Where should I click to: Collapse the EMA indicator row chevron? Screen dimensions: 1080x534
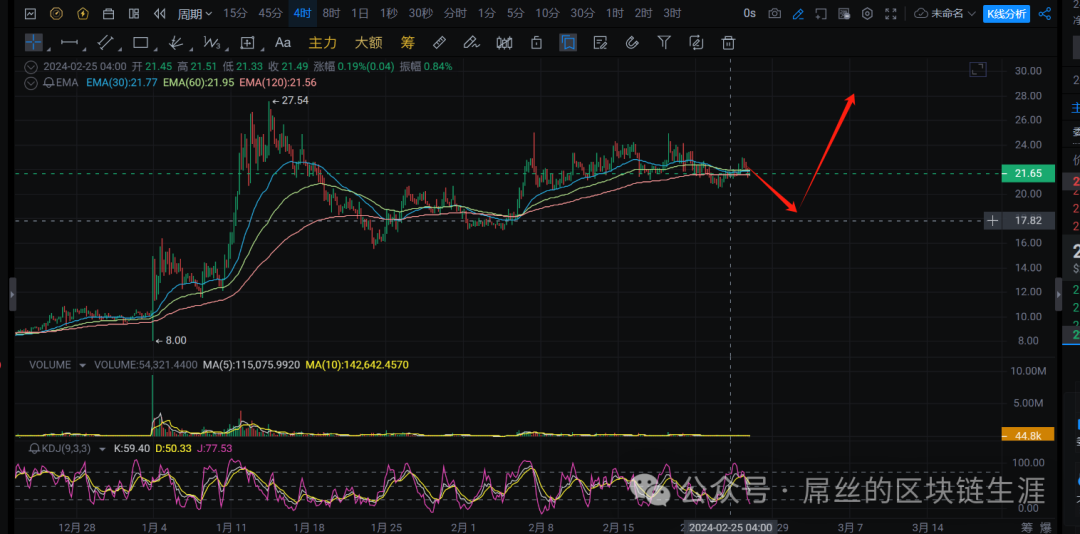tap(30, 82)
